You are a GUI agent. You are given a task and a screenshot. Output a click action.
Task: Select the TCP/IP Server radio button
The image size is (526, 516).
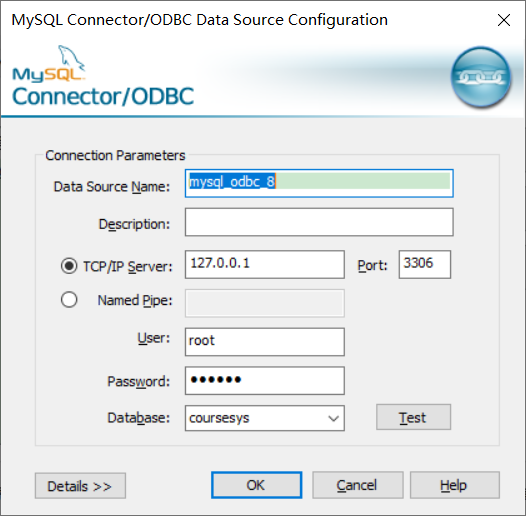click(69, 266)
